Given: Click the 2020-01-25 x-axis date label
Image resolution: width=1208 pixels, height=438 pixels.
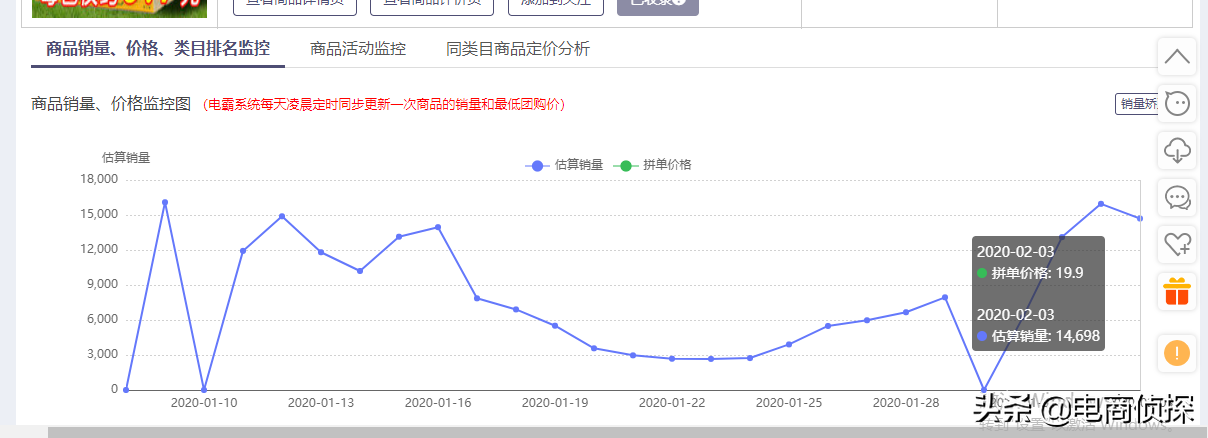Looking at the screenshot, I should (x=789, y=403).
